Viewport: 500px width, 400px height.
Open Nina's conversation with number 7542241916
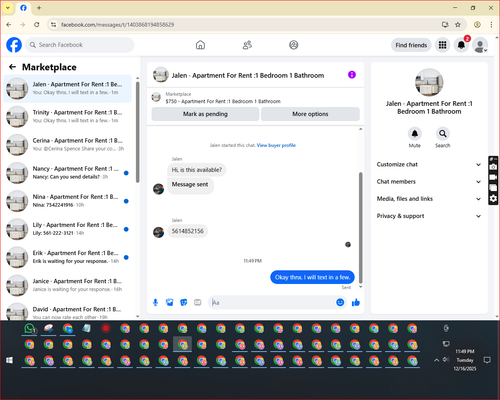pos(68,201)
